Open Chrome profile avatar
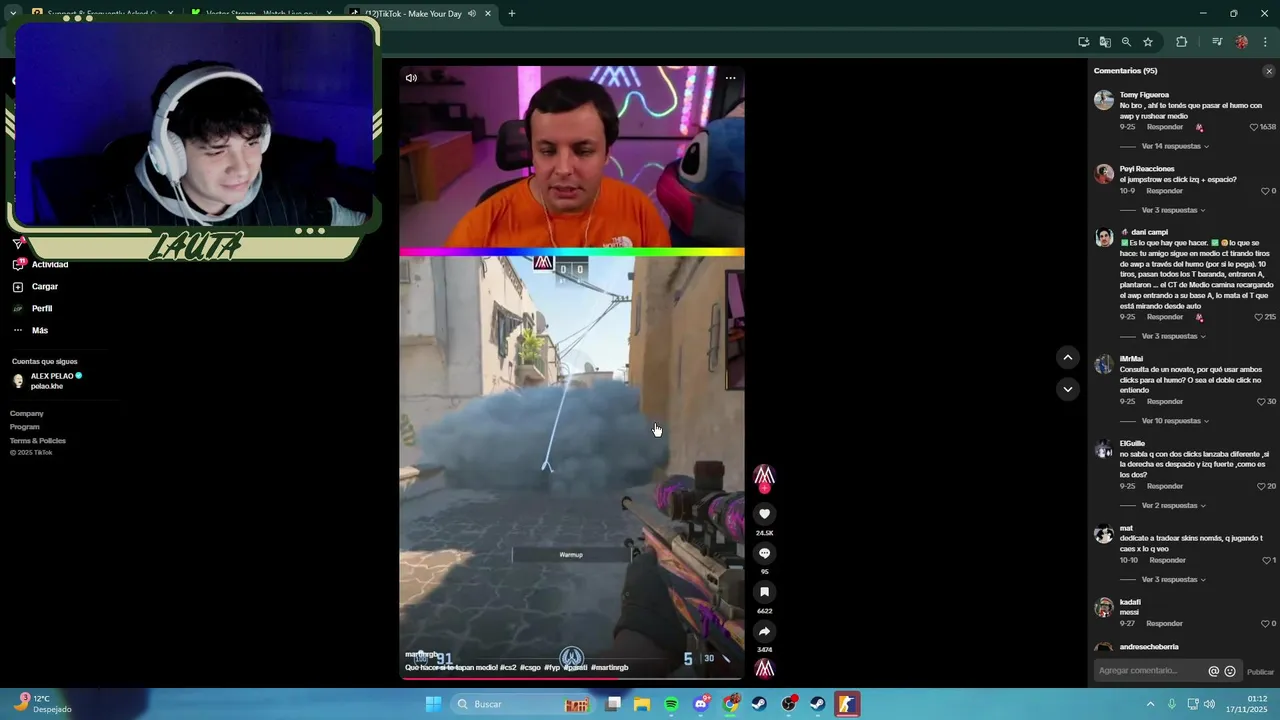The image size is (1280, 720). point(1242,42)
